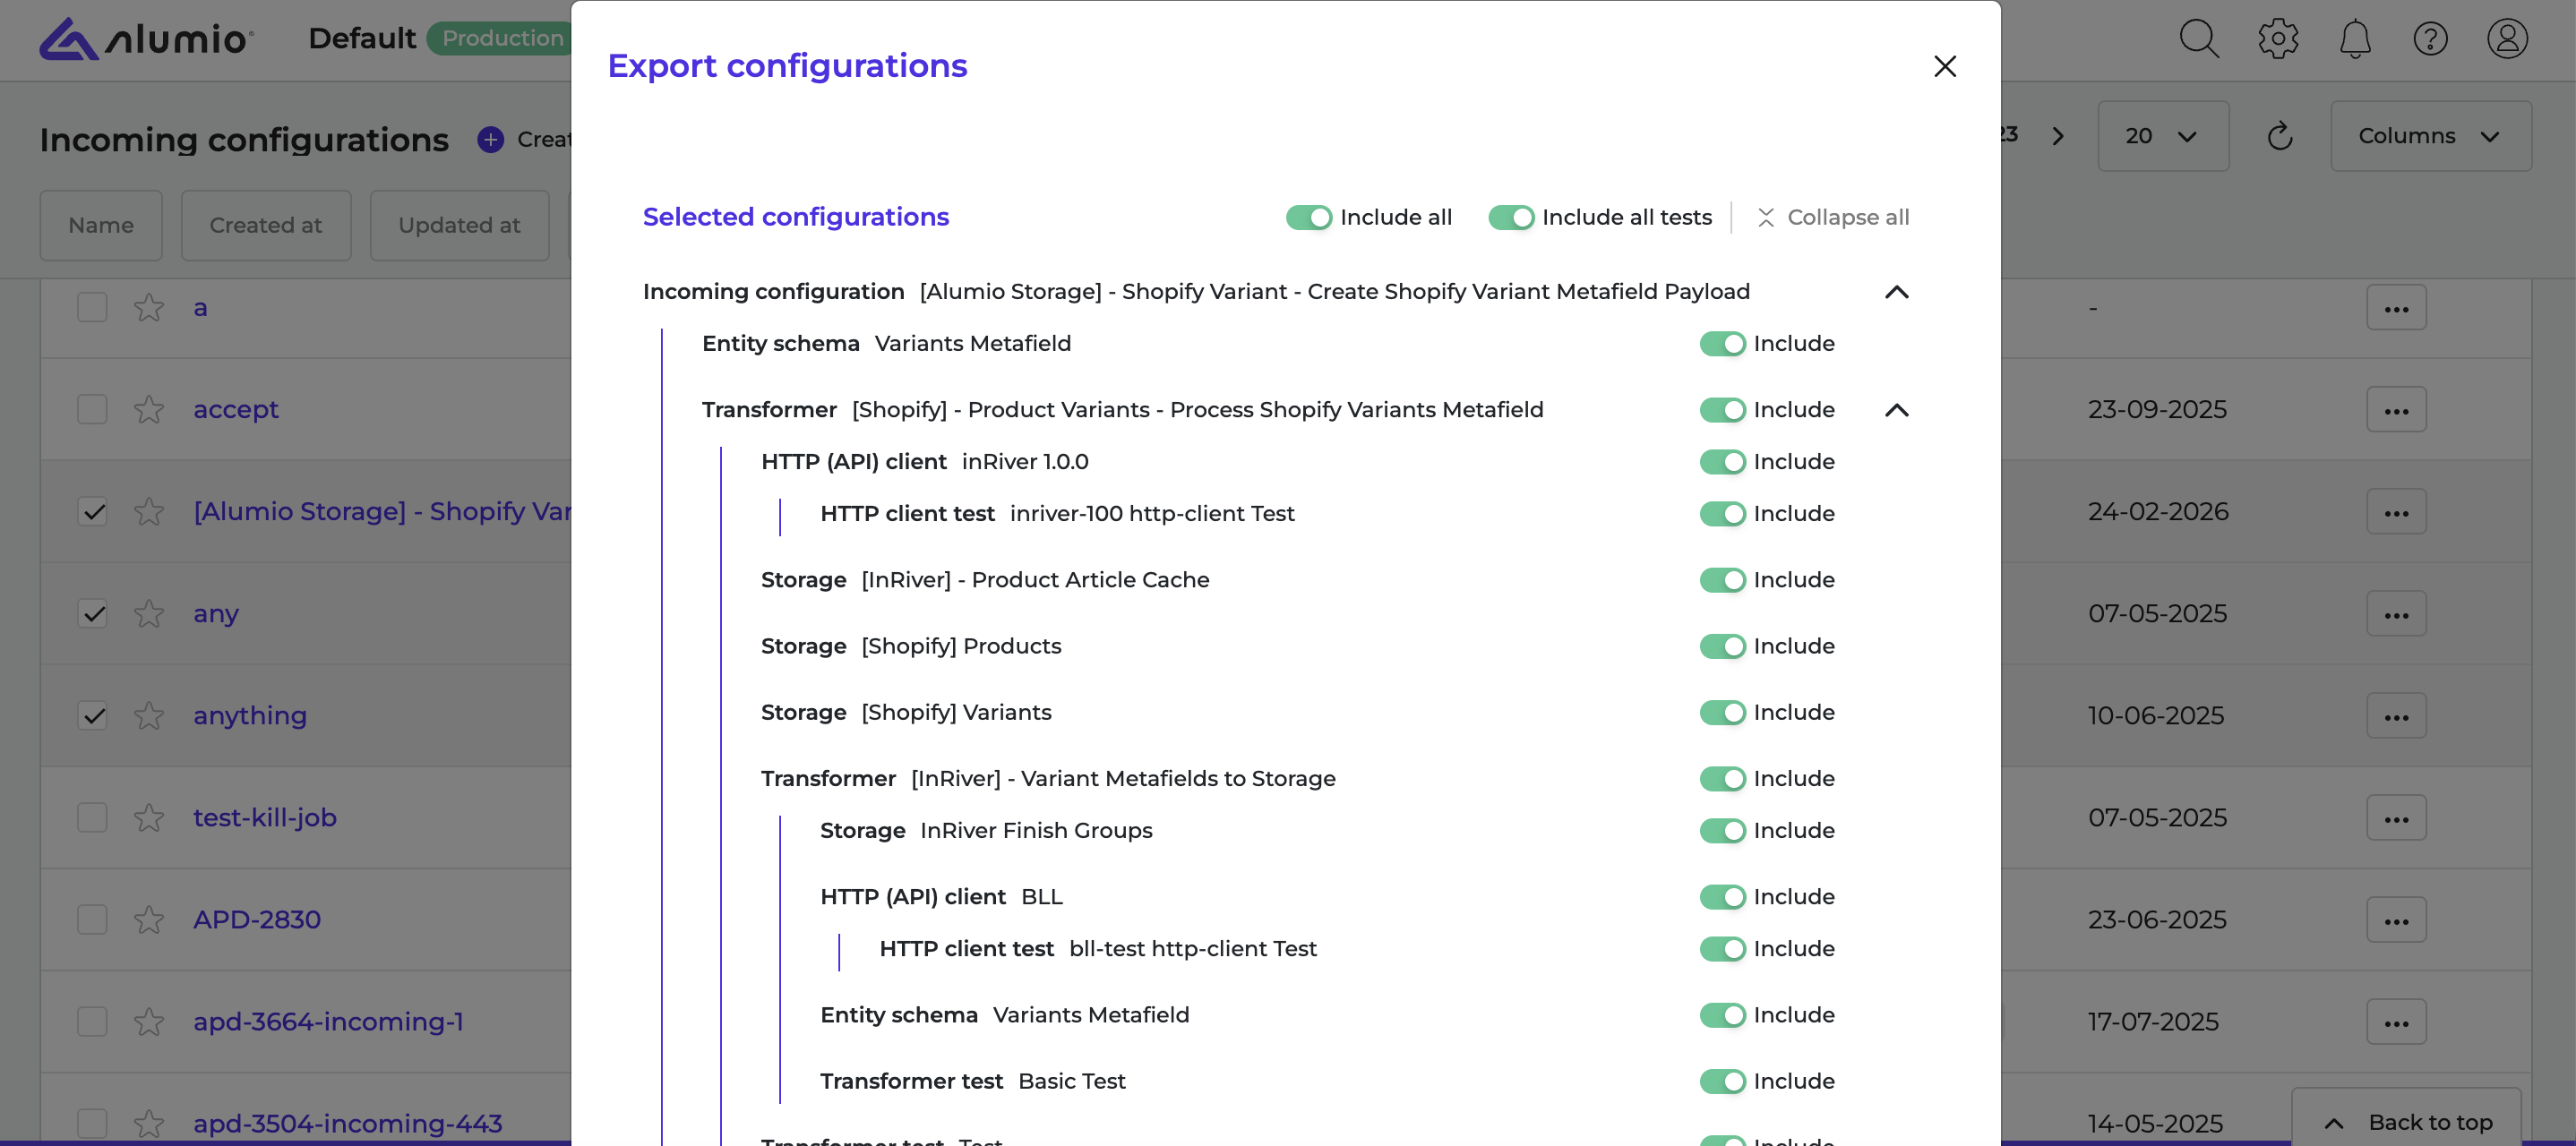Open the user profile icon
The height and width of the screenshot is (1146, 2576).
tap(2506, 39)
